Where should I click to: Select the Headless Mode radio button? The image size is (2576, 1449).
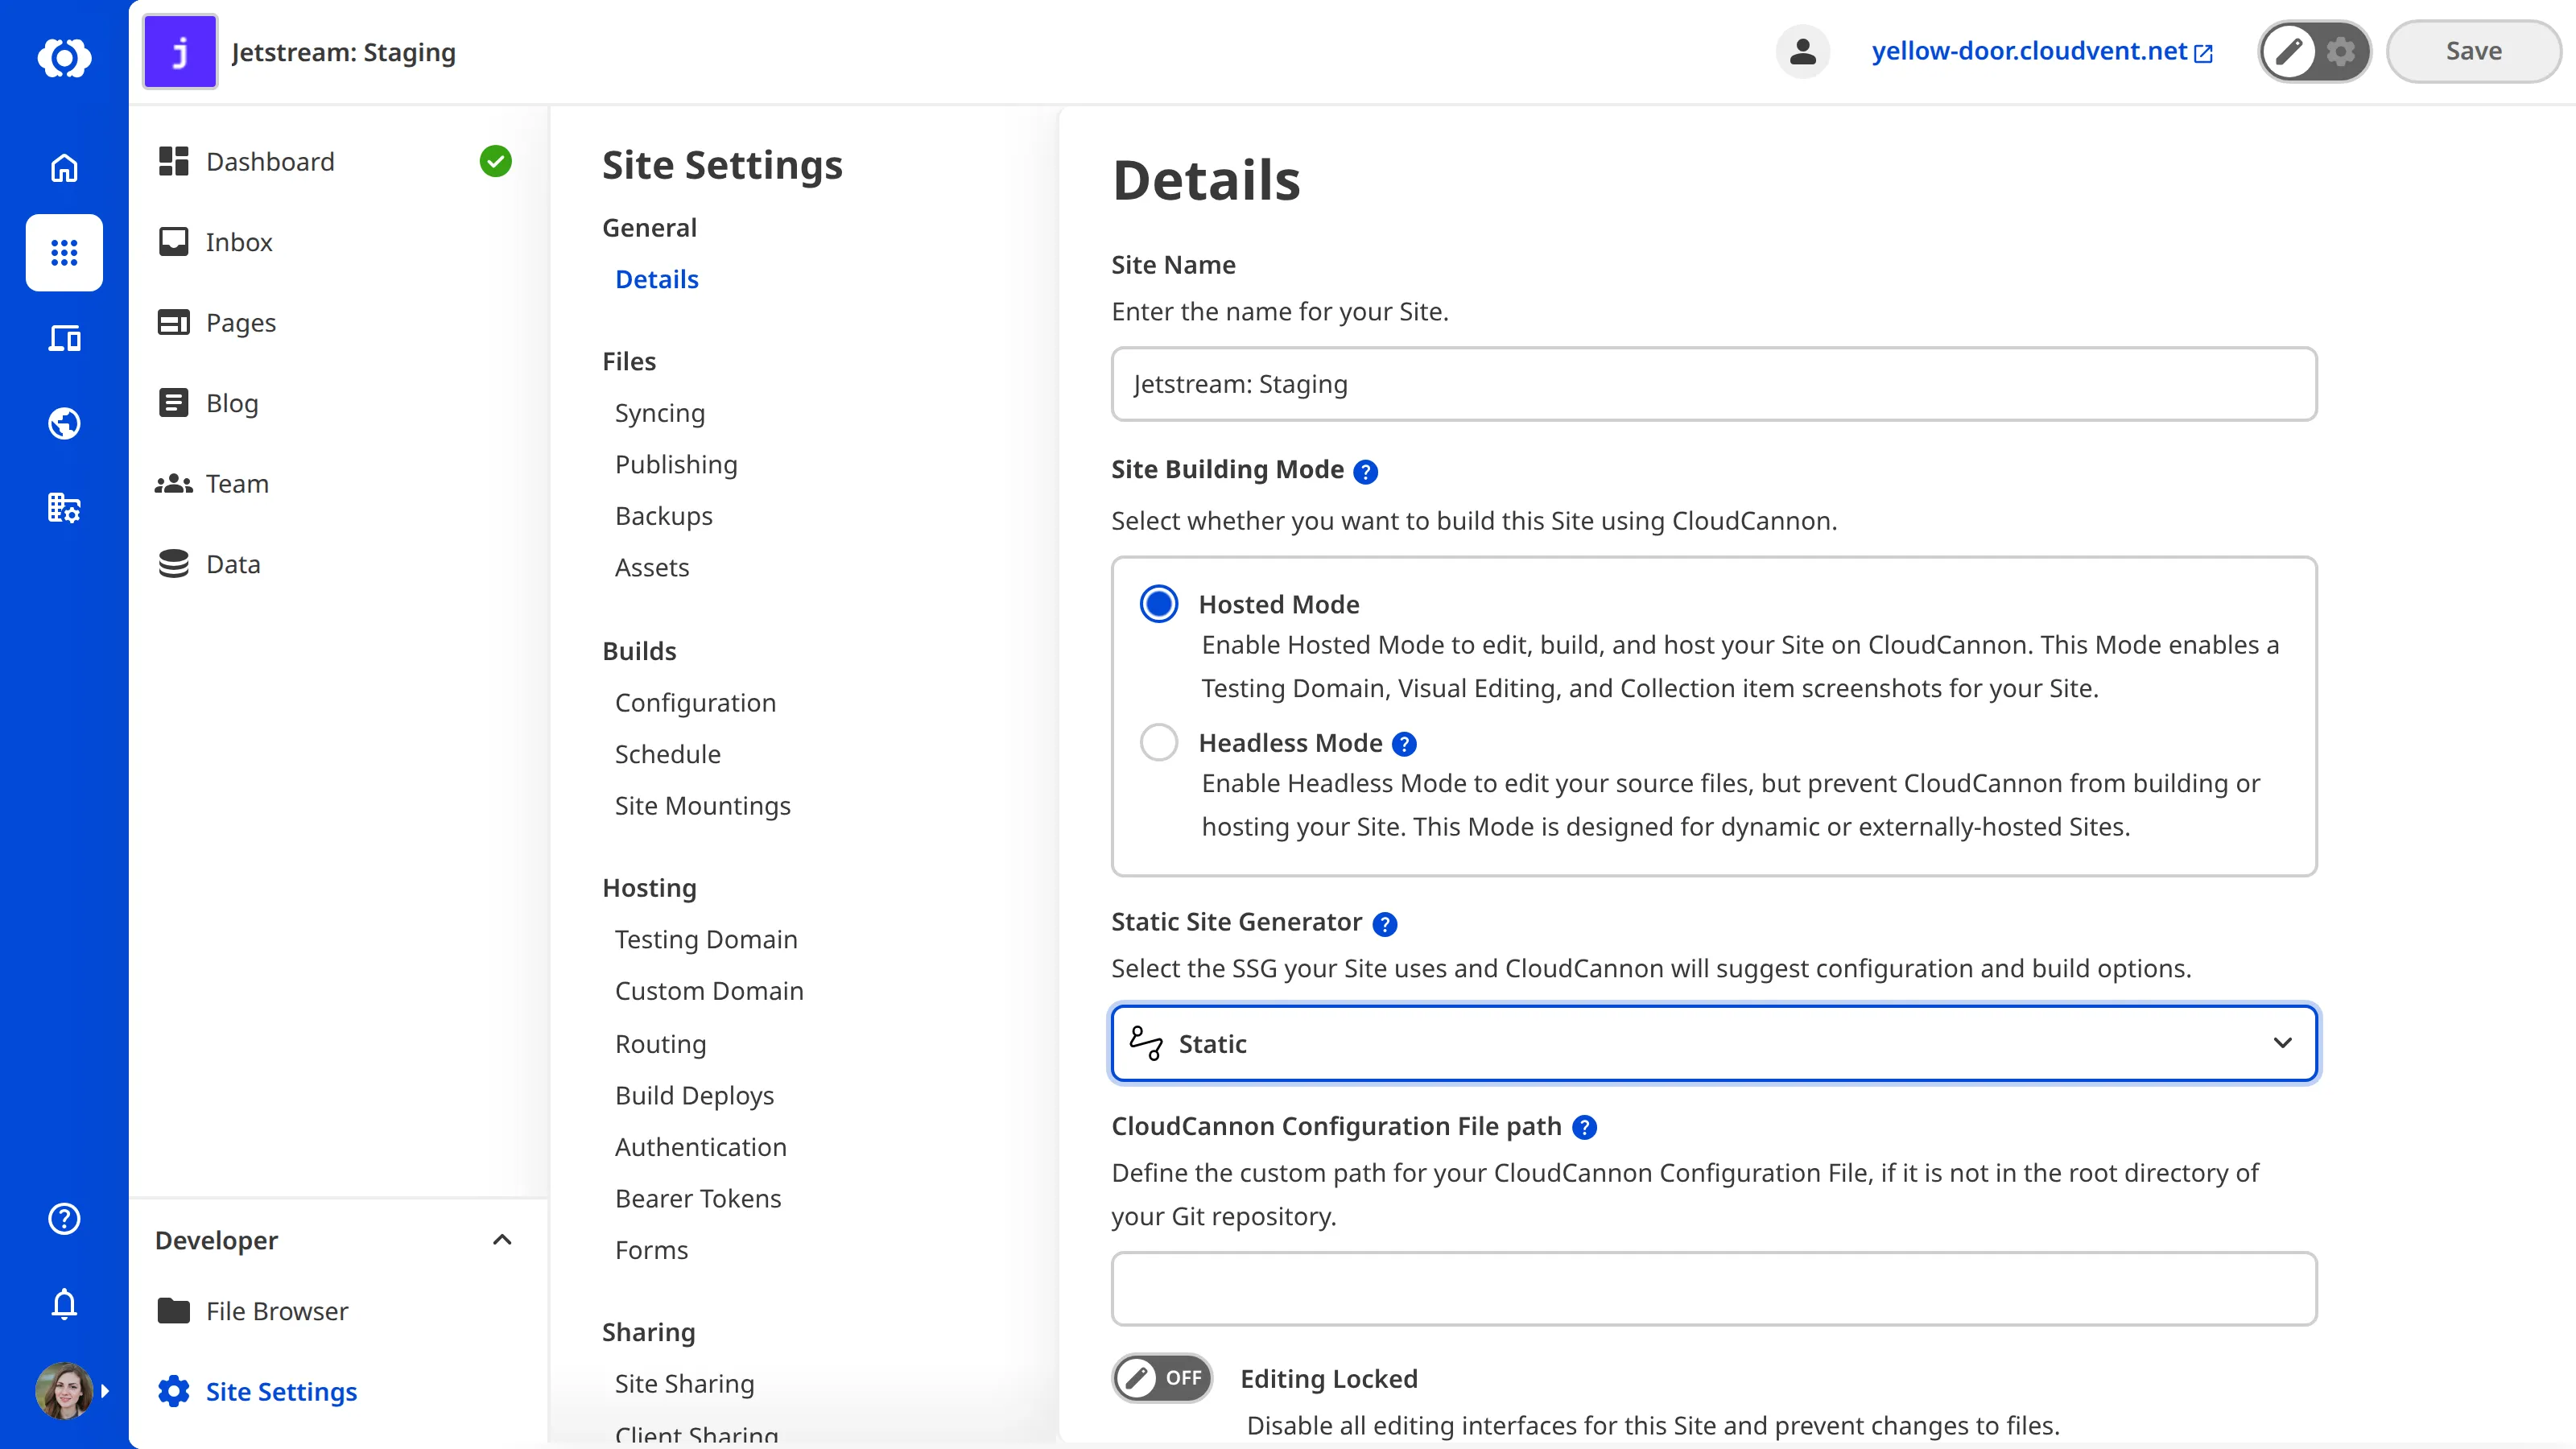1159,742
